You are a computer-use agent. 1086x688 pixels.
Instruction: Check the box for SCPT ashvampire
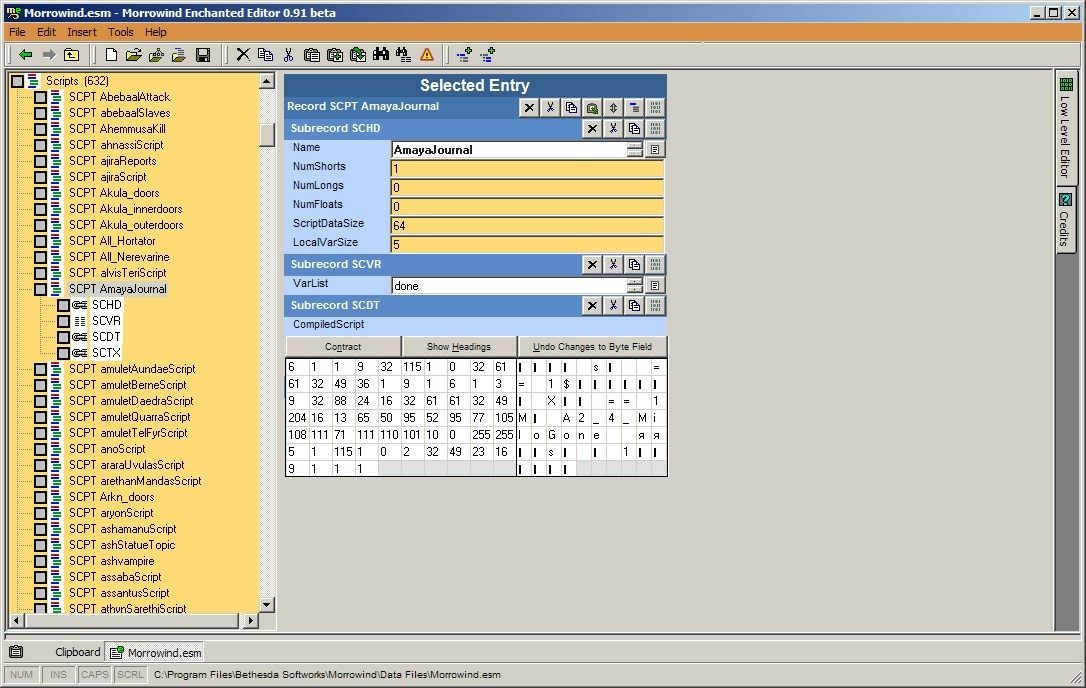click(41, 561)
